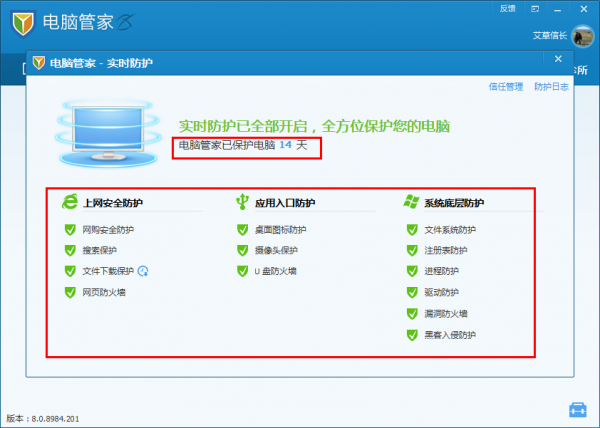
Task: Click the USB icon beside 应用入口防护
Action: pyautogui.click(x=242, y=202)
